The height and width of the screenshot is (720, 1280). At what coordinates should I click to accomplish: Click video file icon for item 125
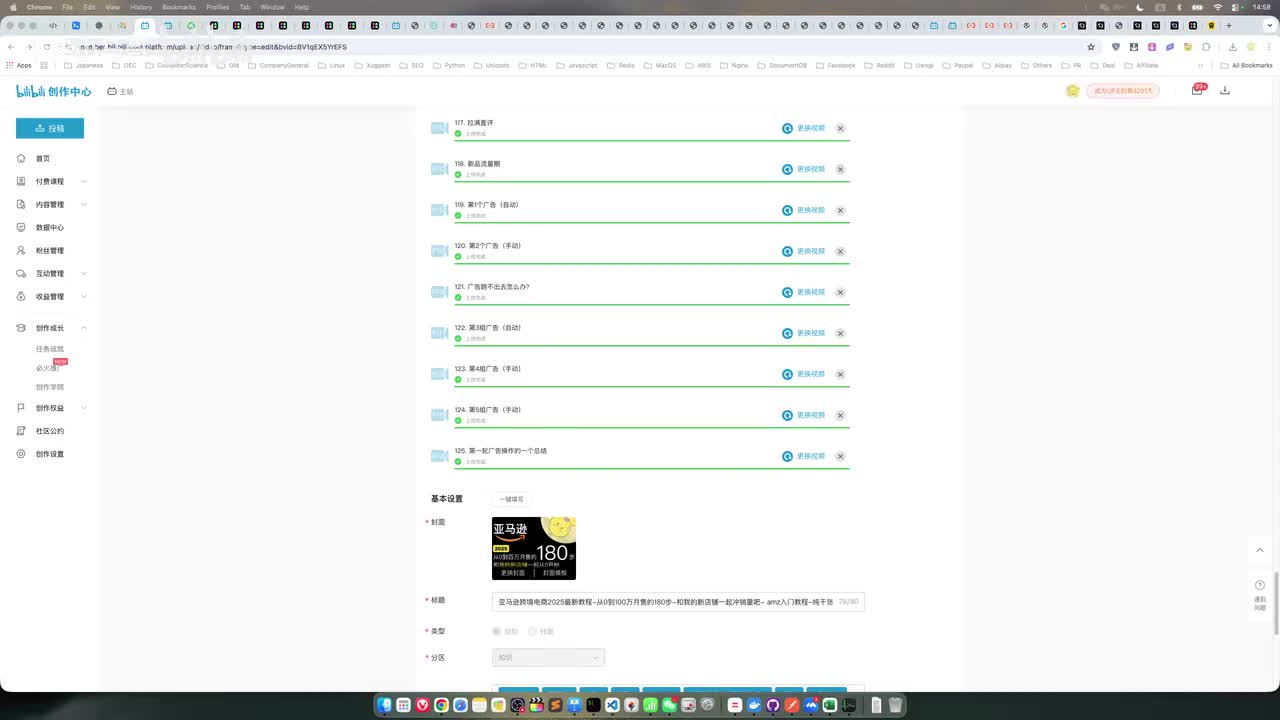coord(440,456)
